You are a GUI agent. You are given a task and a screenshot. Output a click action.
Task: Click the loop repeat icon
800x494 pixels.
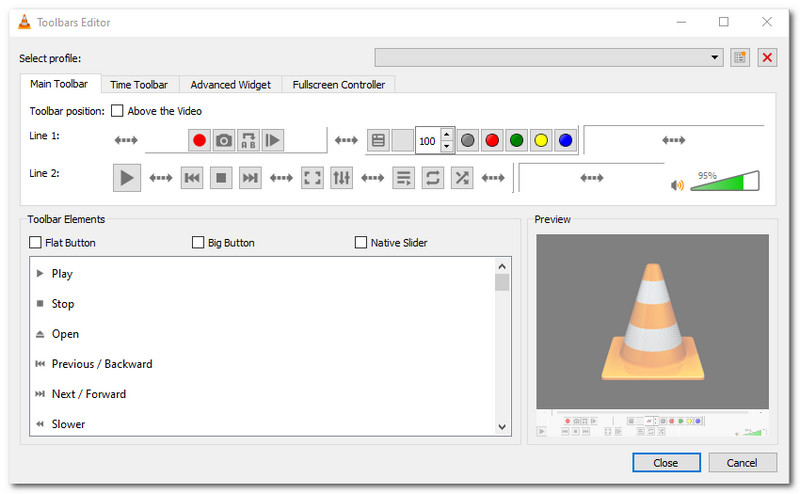[x=433, y=178]
